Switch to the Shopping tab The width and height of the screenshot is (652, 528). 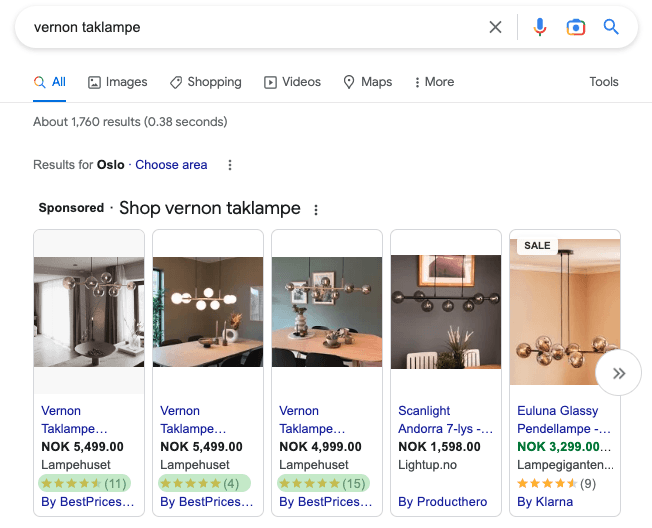206,82
